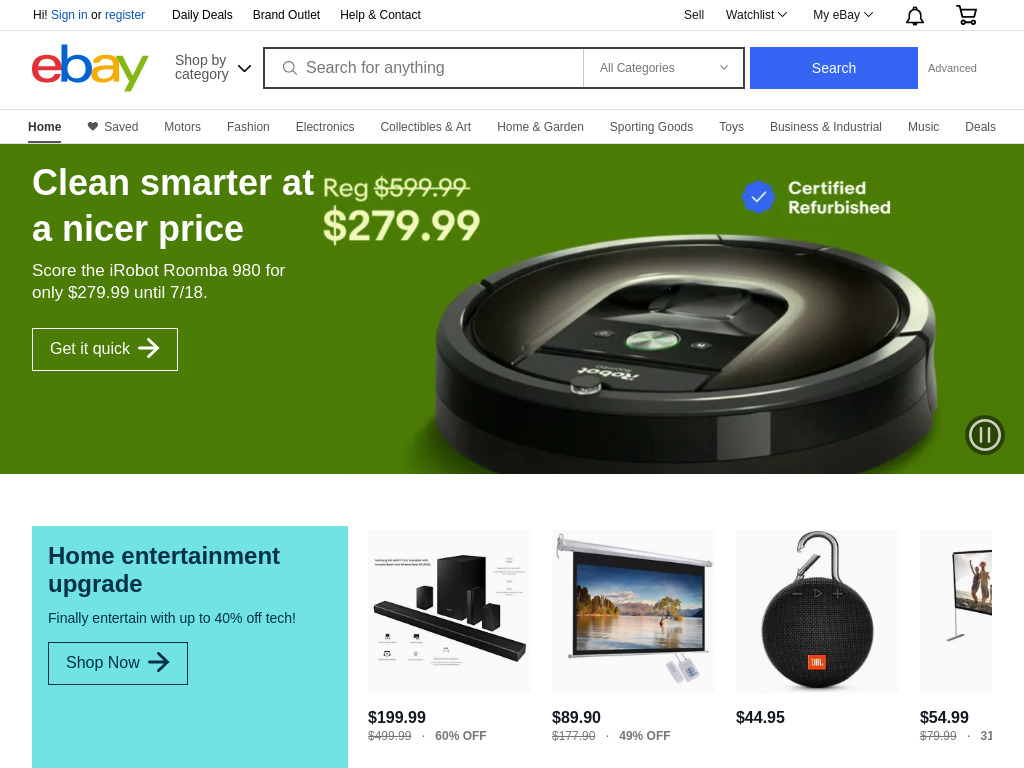Open the Daily Deals link
Screen dimensions: 1024x768
(202, 14)
